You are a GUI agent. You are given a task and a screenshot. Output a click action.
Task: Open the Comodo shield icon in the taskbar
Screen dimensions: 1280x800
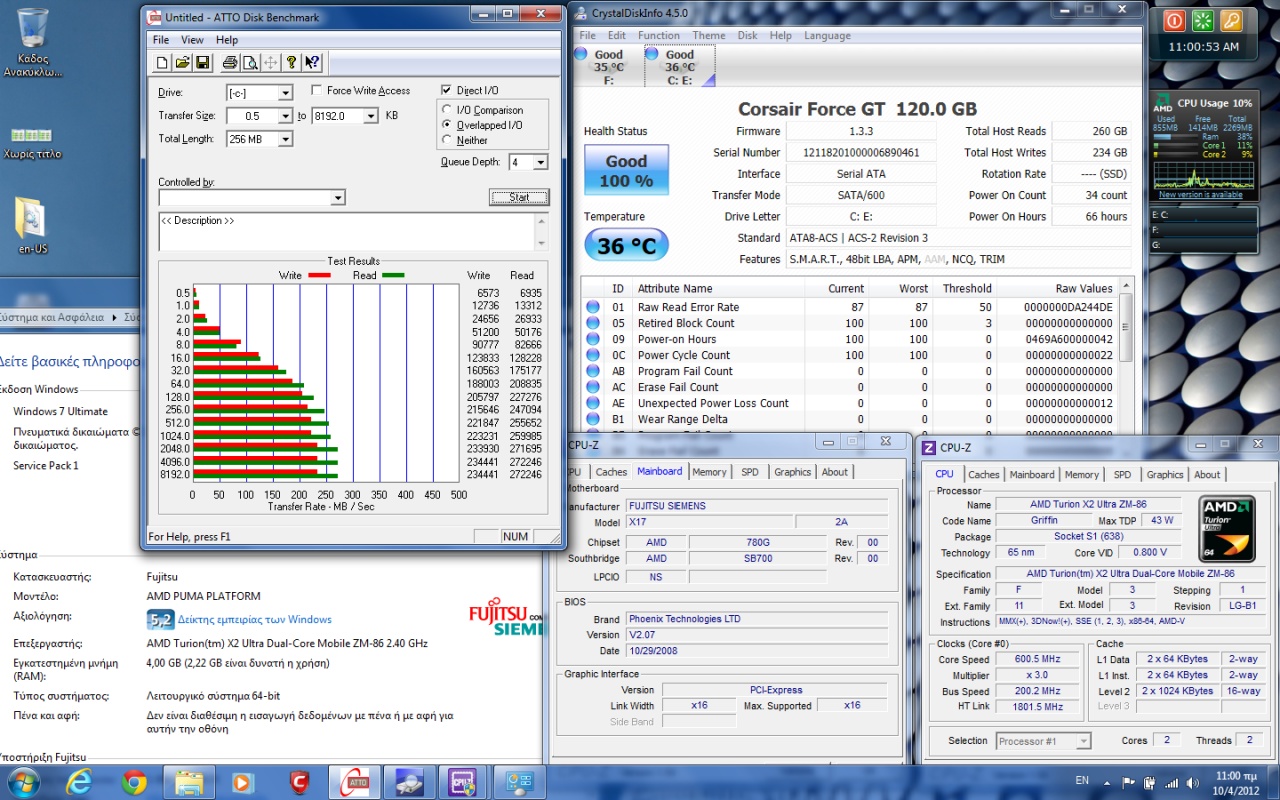click(298, 782)
